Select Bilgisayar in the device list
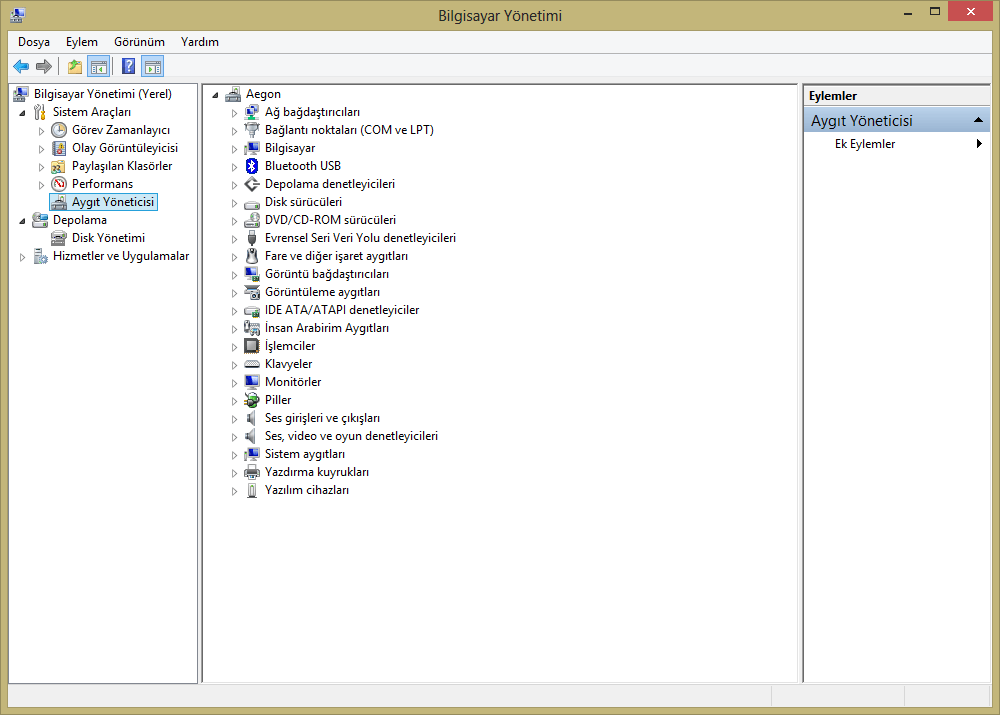 pyautogui.click(x=290, y=148)
